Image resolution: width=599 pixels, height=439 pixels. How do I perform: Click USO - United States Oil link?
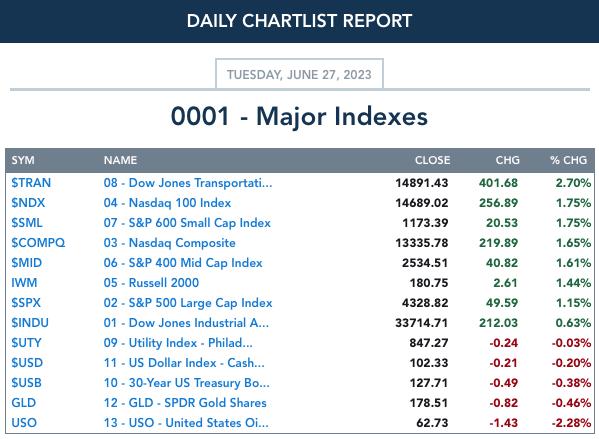click(186, 423)
